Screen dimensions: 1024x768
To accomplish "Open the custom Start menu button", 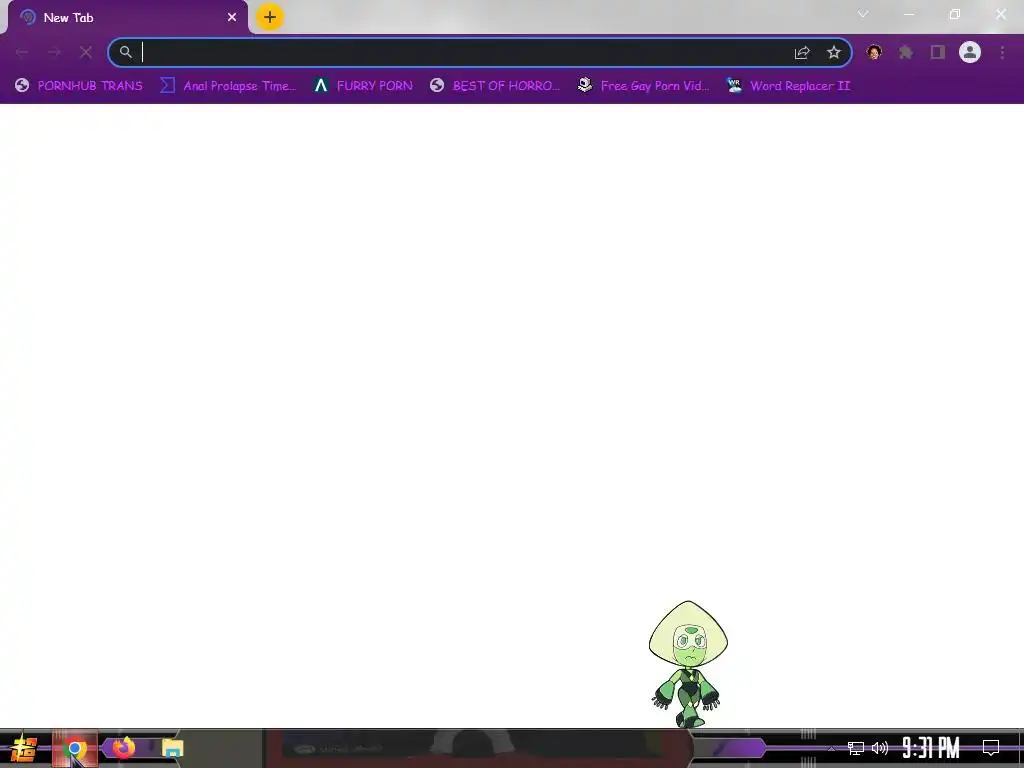I will tap(24, 748).
